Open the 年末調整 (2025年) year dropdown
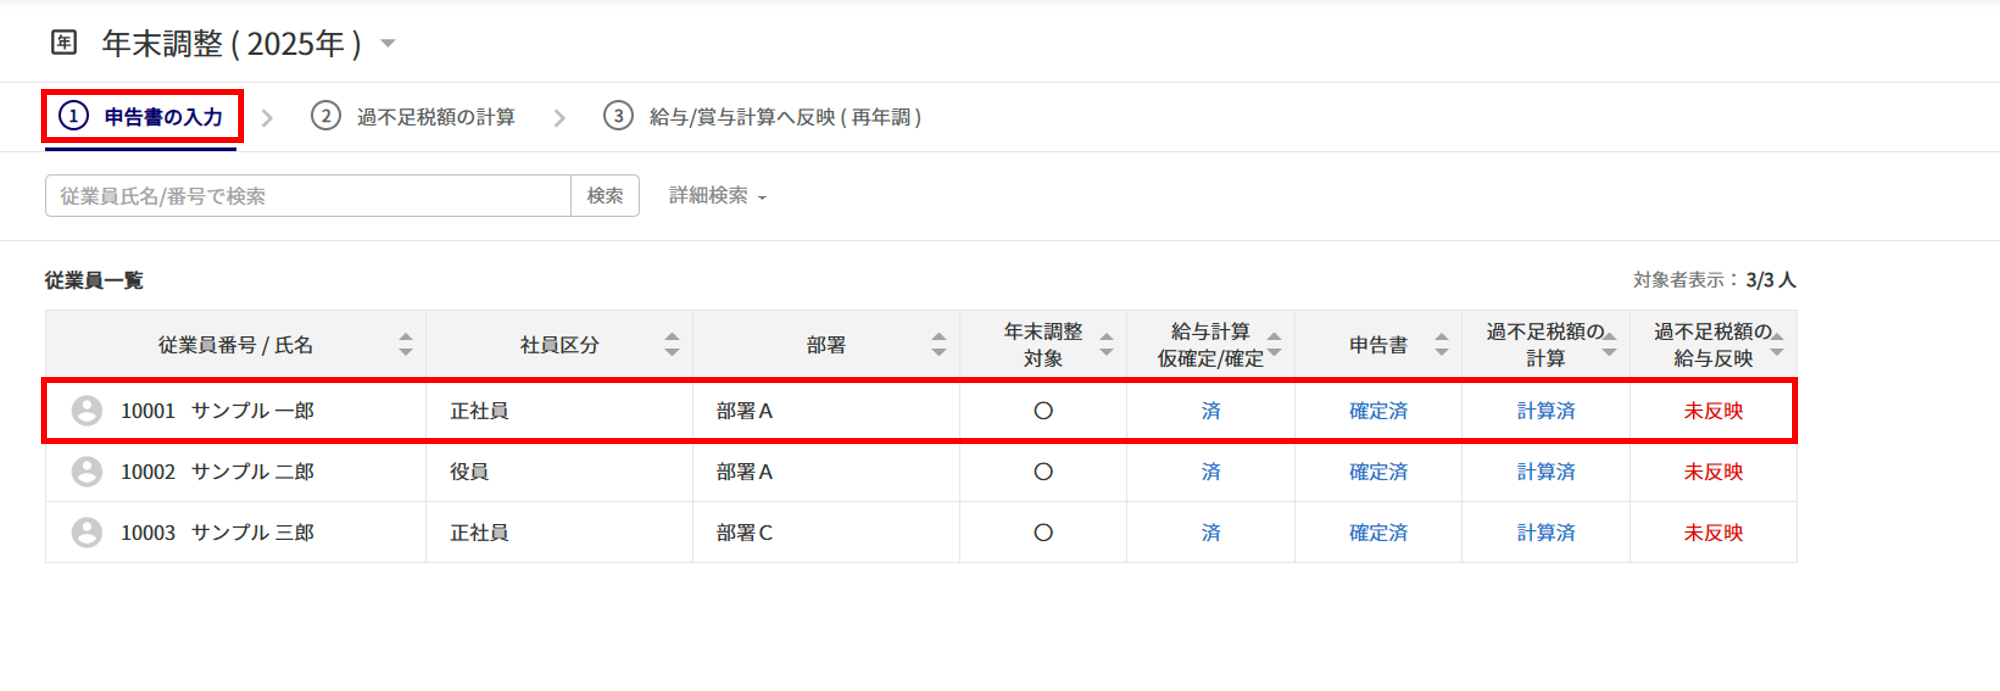The image size is (2000, 691). pyautogui.click(x=389, y=43)
